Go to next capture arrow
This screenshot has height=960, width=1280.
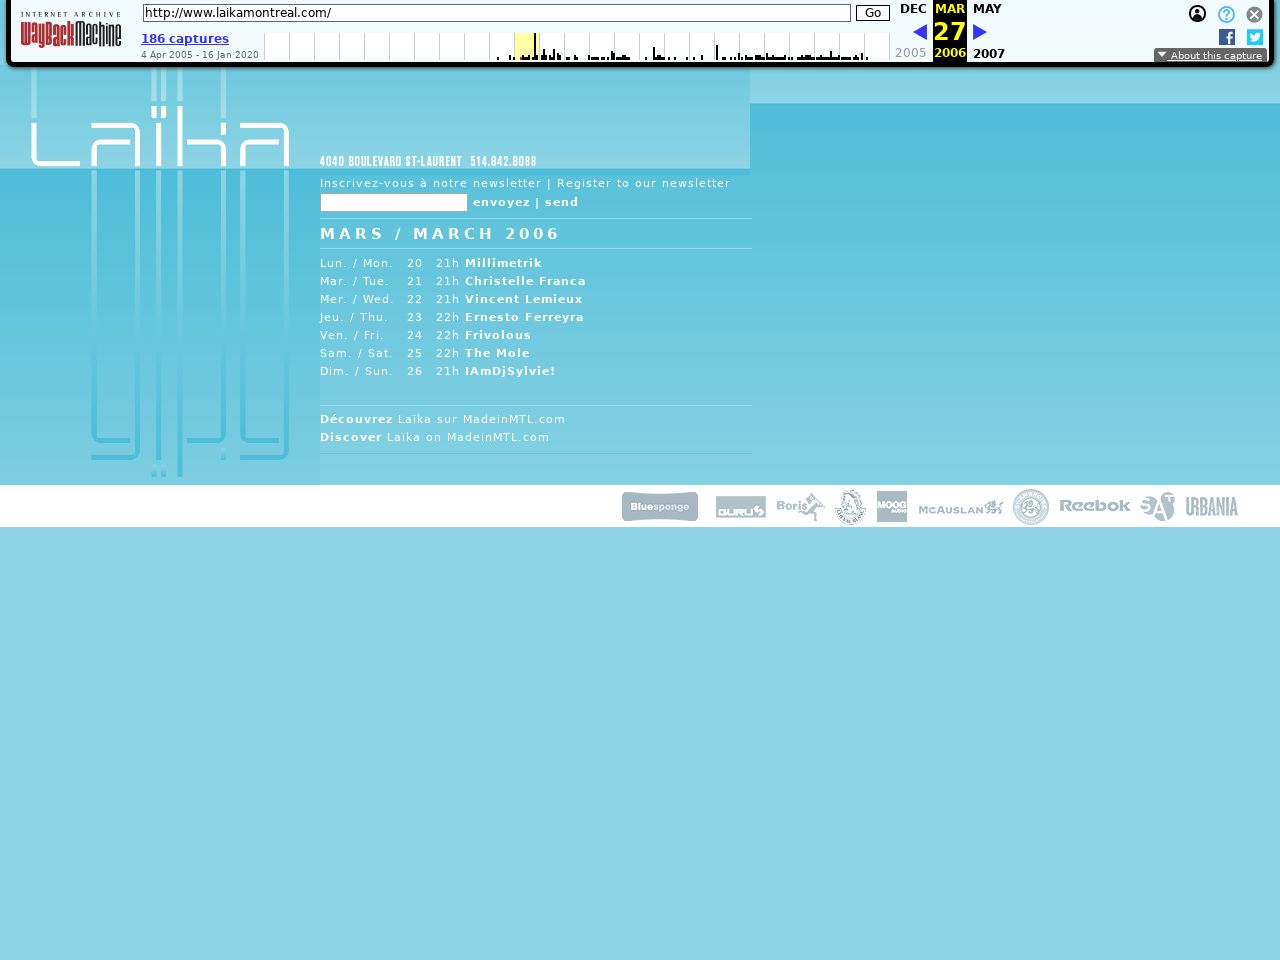(980, 32)
